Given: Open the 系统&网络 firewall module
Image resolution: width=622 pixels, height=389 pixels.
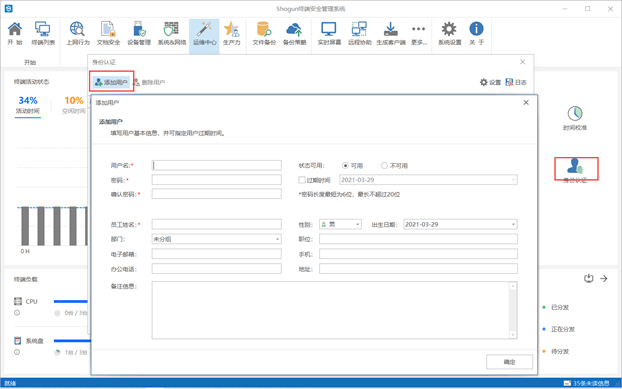Looking at the screenshot, I should [171, 33].
